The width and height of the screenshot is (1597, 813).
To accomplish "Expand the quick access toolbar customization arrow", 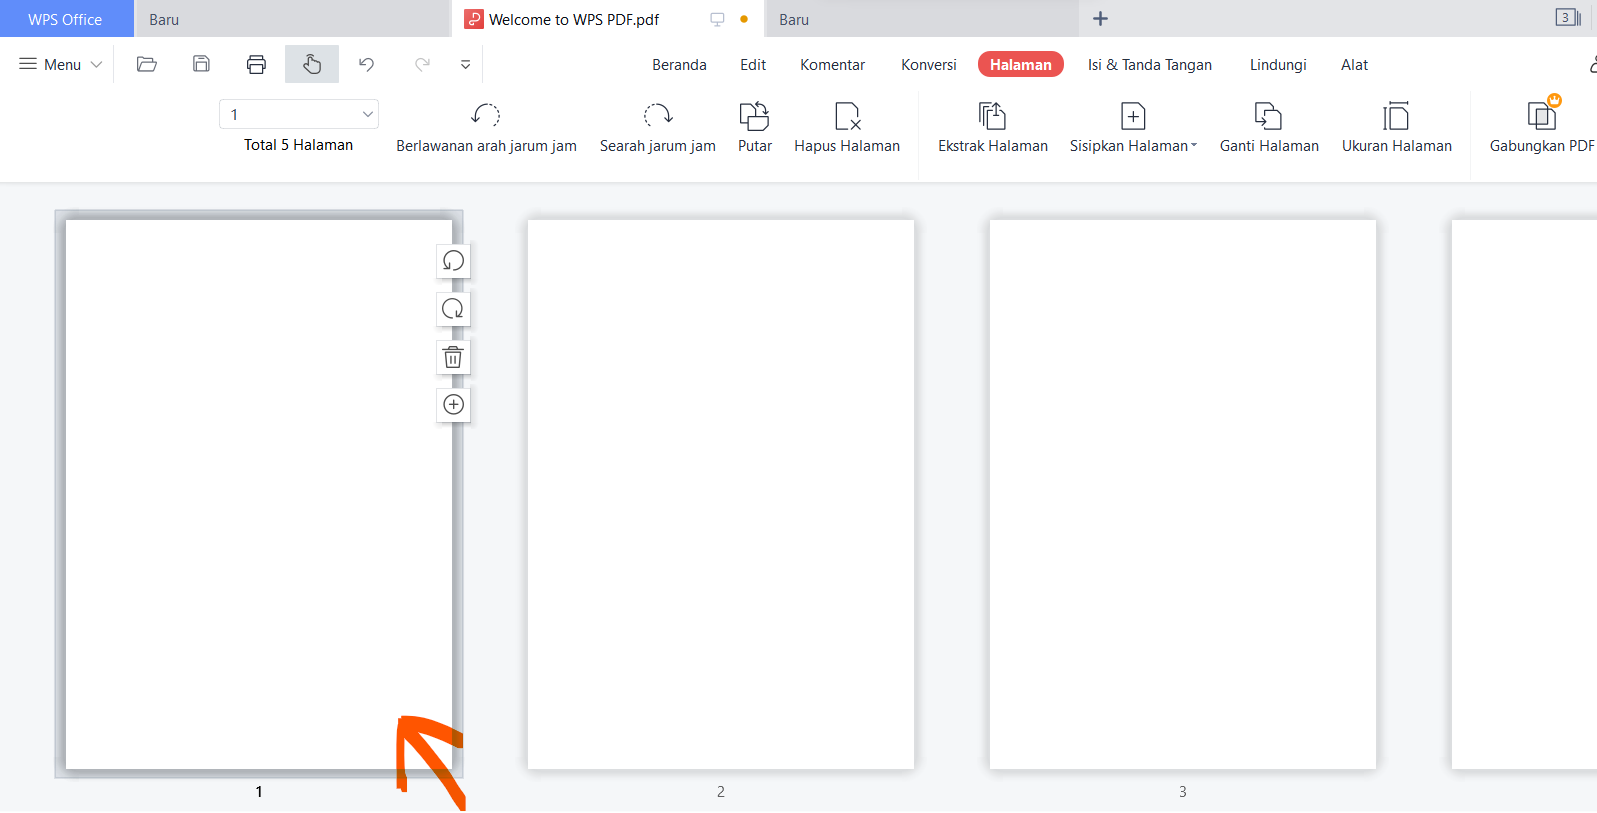I will tap(465, 64).
